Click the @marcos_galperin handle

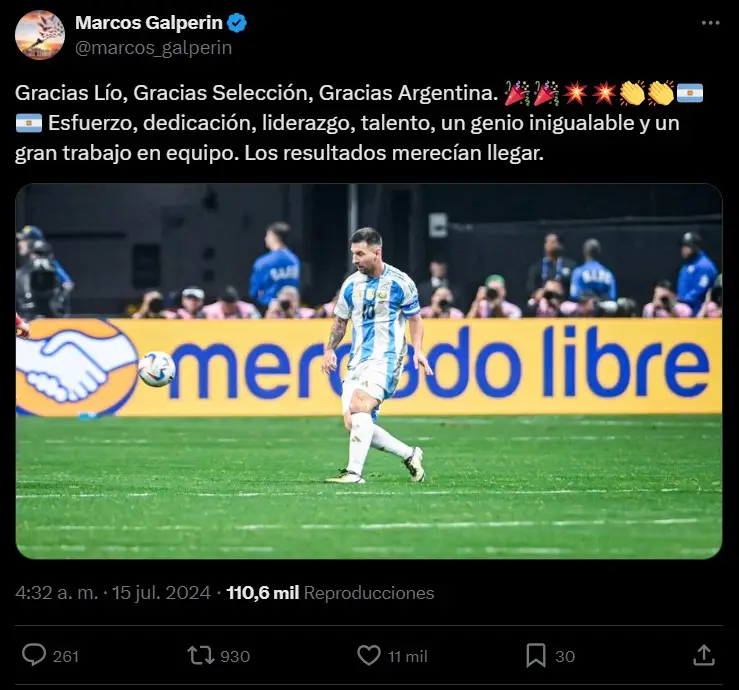click(x=154, y=48)
